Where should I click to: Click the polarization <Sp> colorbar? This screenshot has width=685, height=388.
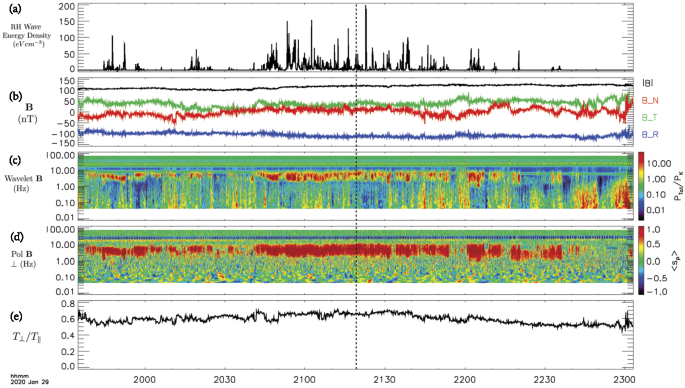pyautogui.click(x=641, y=260)
